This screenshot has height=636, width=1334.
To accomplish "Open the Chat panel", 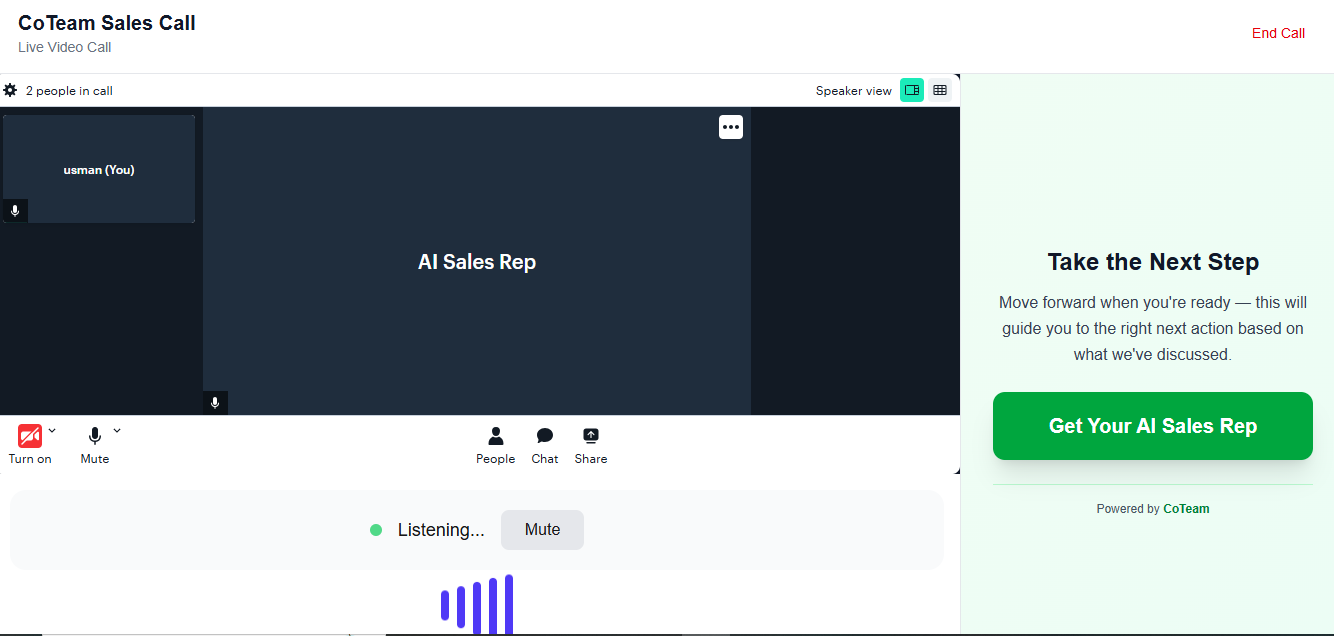I will pyautogui.click(x=544, y=444).
